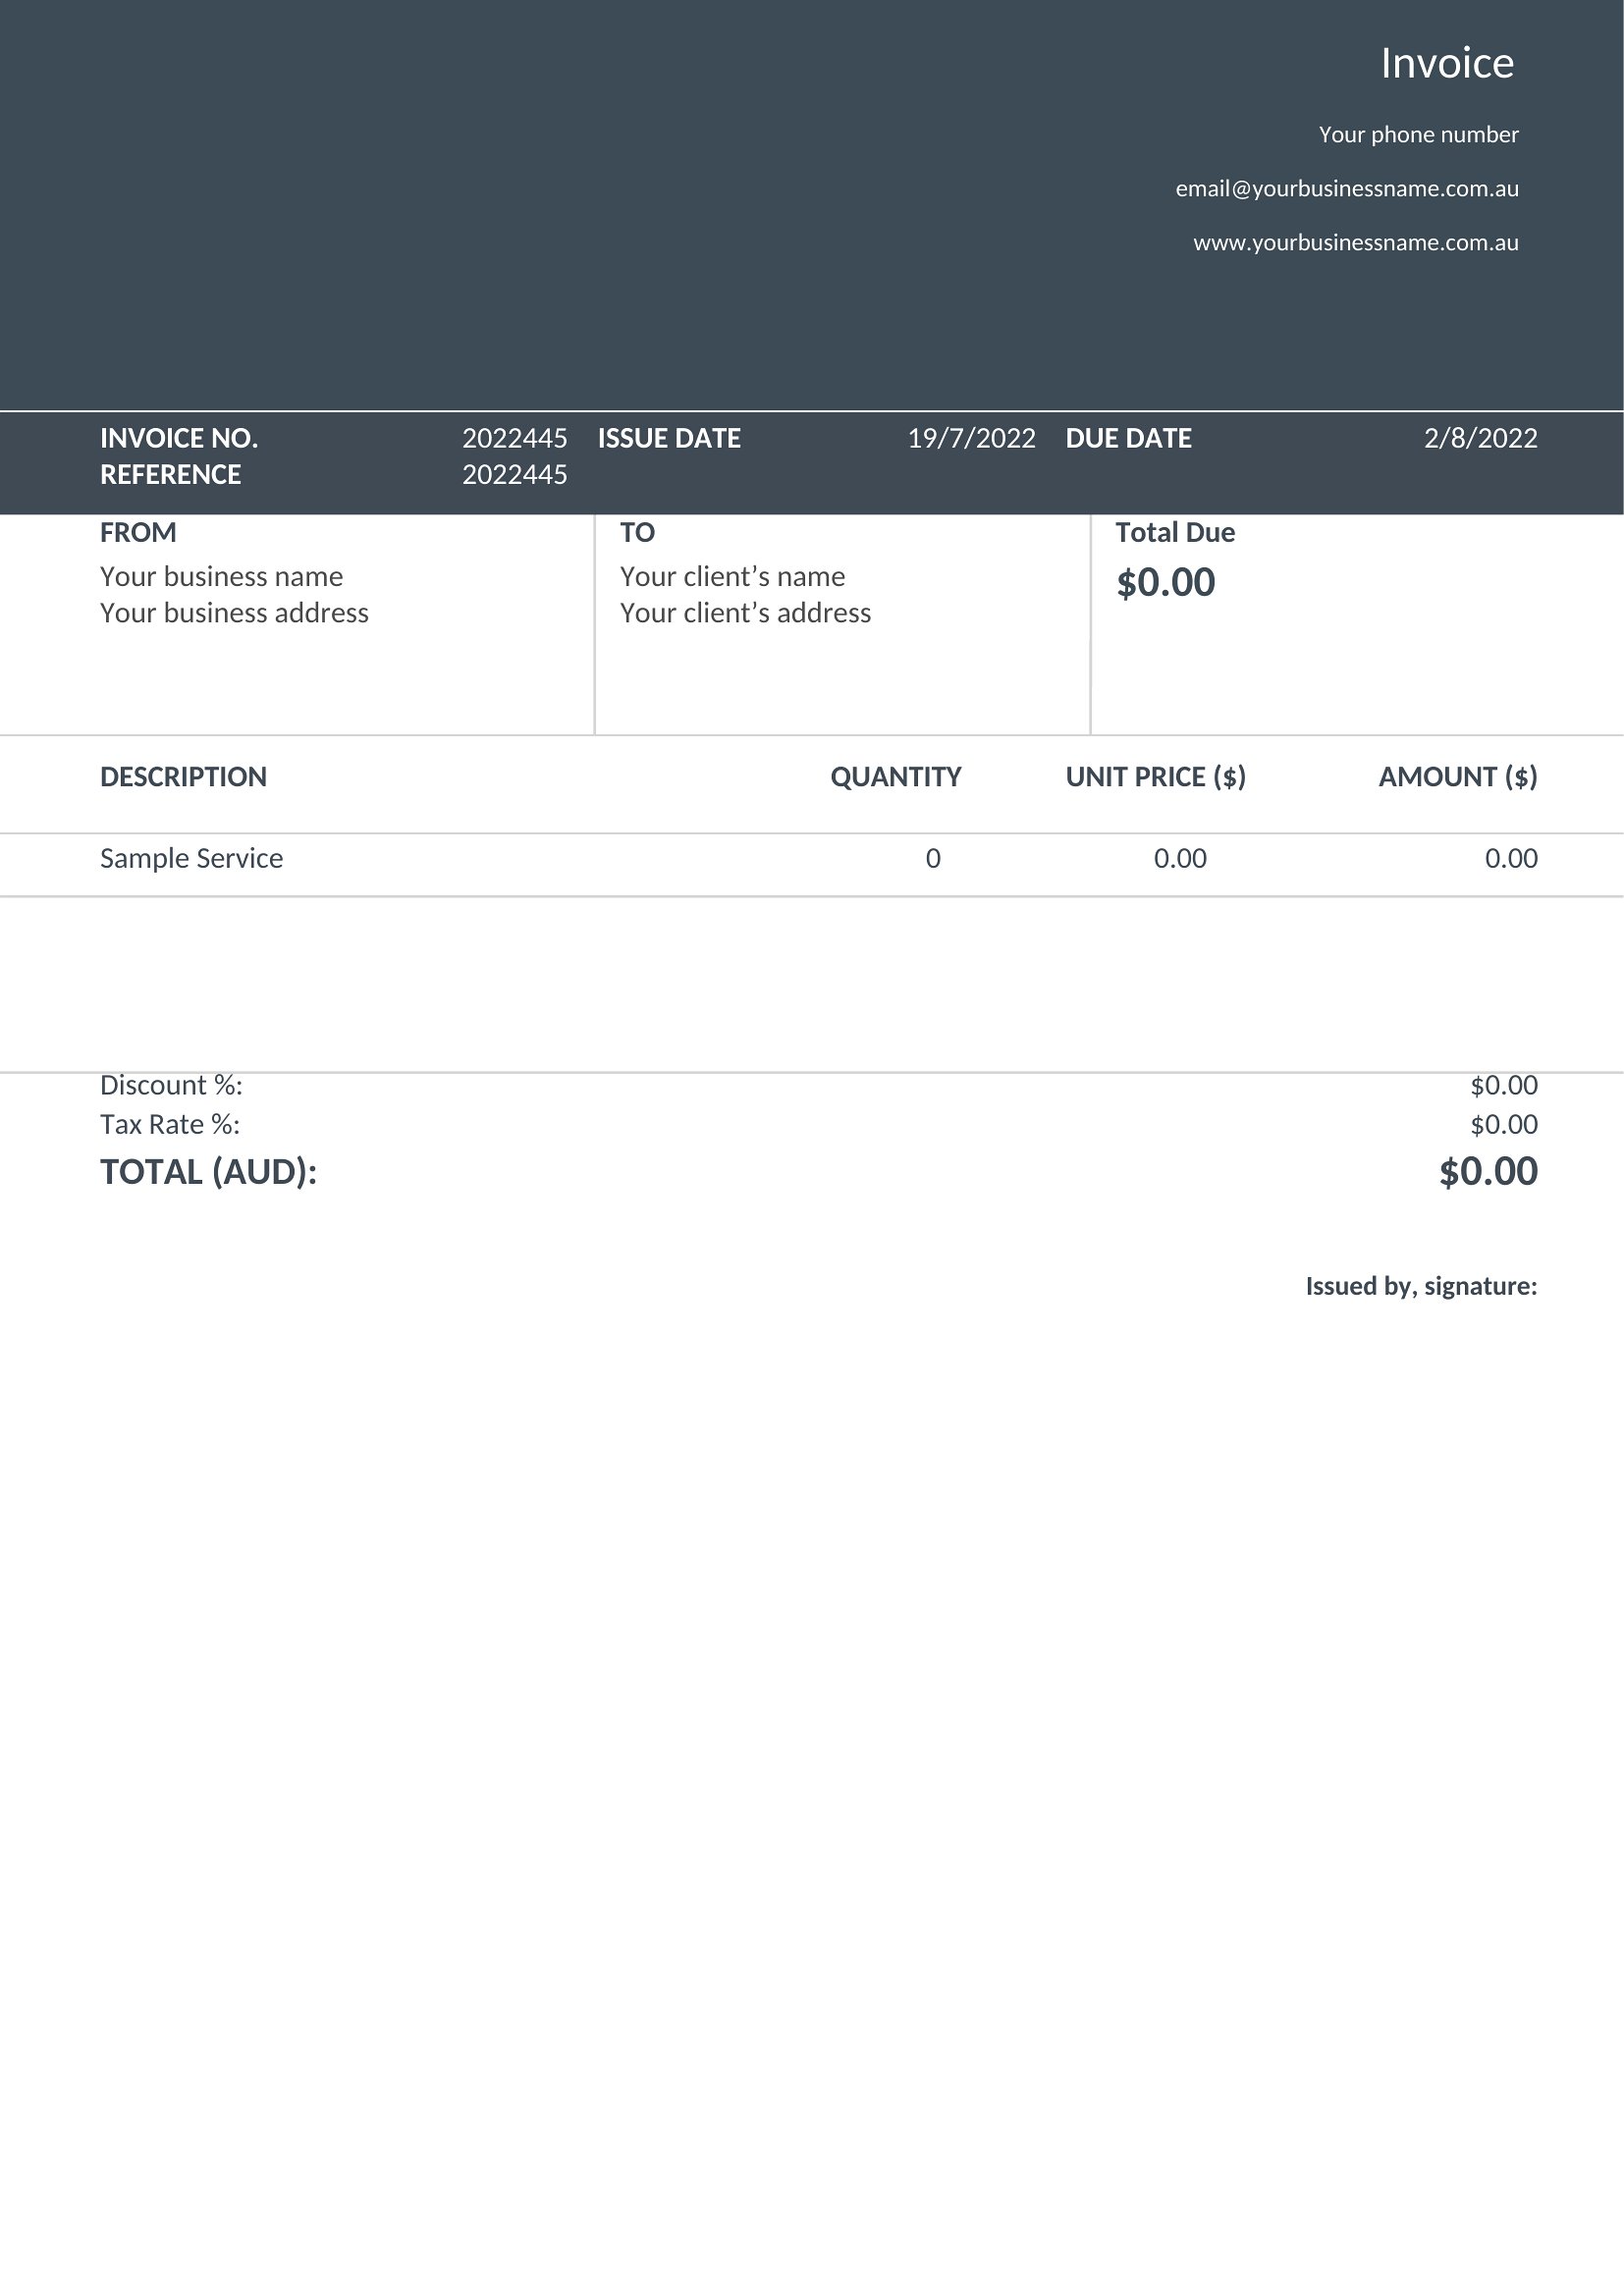Click the issue date 19/7/2022

(x=971, y=438)
